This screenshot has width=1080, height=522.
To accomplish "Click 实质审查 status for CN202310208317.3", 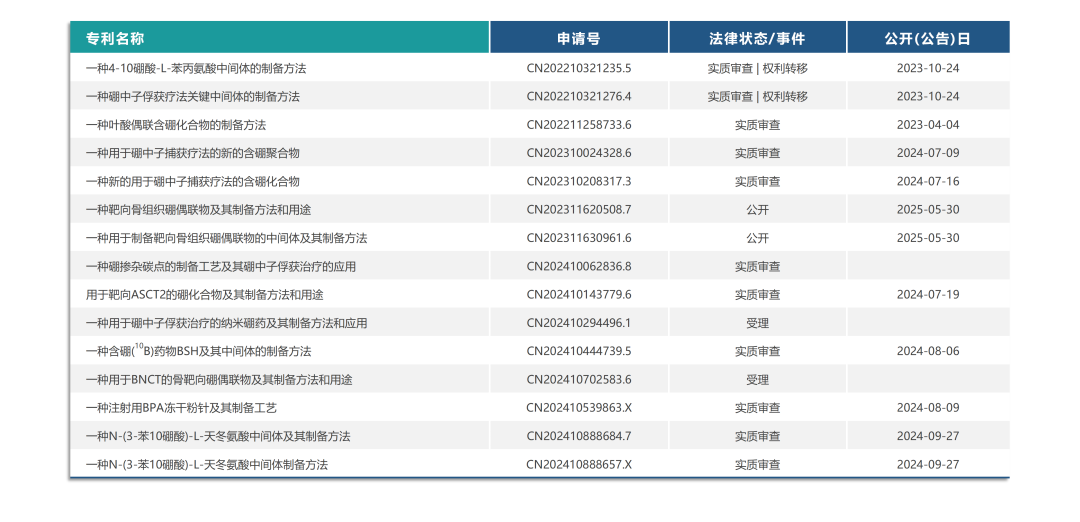I will tap(758, 181).
